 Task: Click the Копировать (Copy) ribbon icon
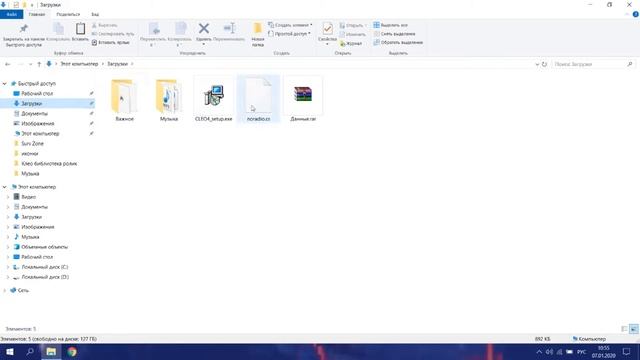click(x=58, y=29)
